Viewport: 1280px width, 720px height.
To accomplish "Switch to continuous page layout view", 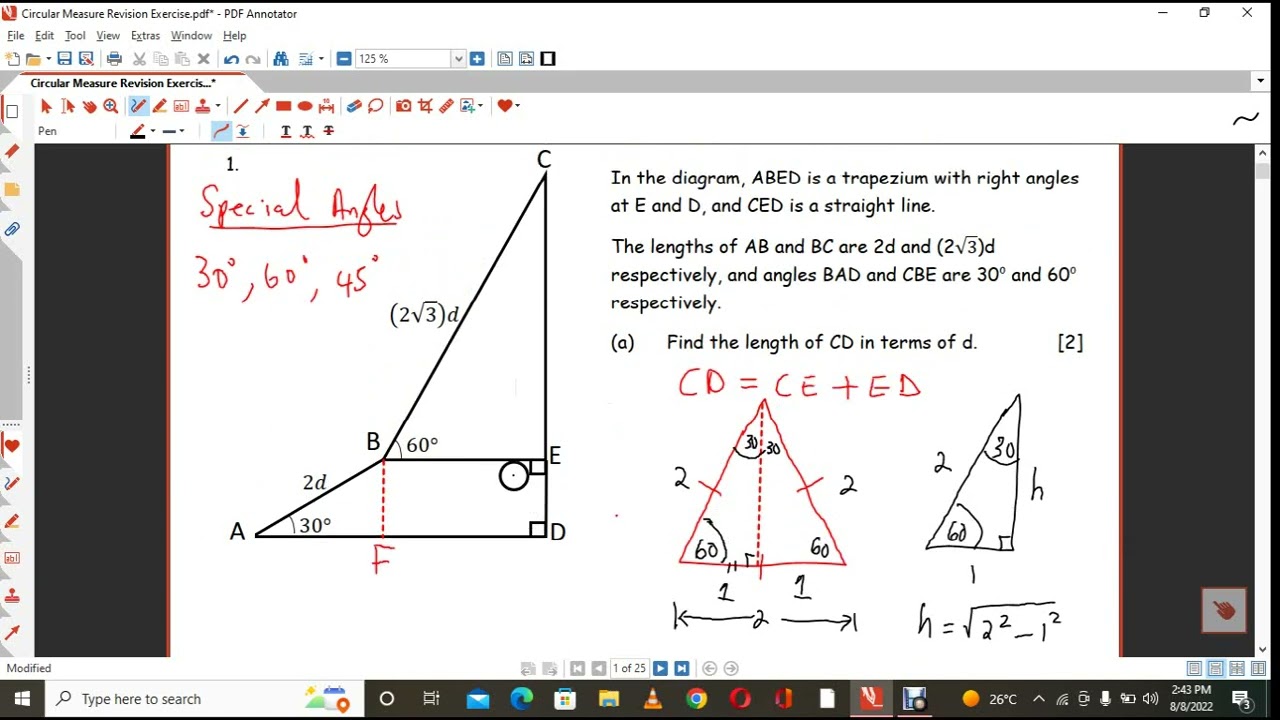I will [1215, 668].
